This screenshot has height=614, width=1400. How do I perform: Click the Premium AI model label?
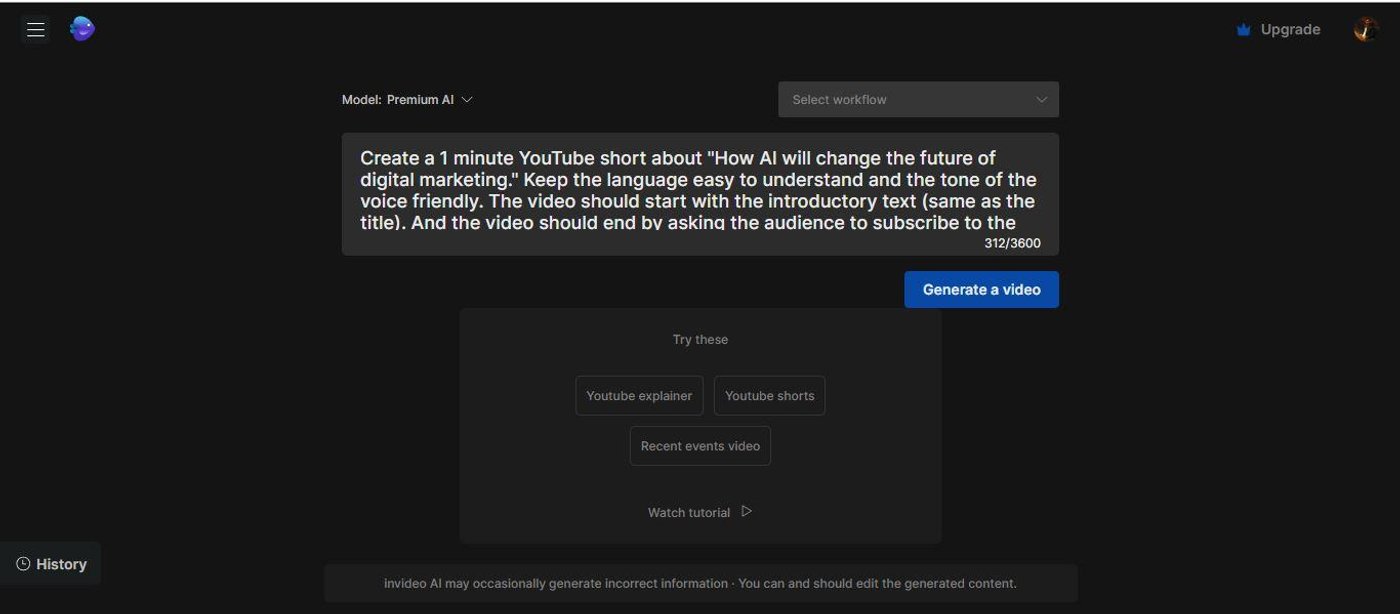tap(420, 100)
